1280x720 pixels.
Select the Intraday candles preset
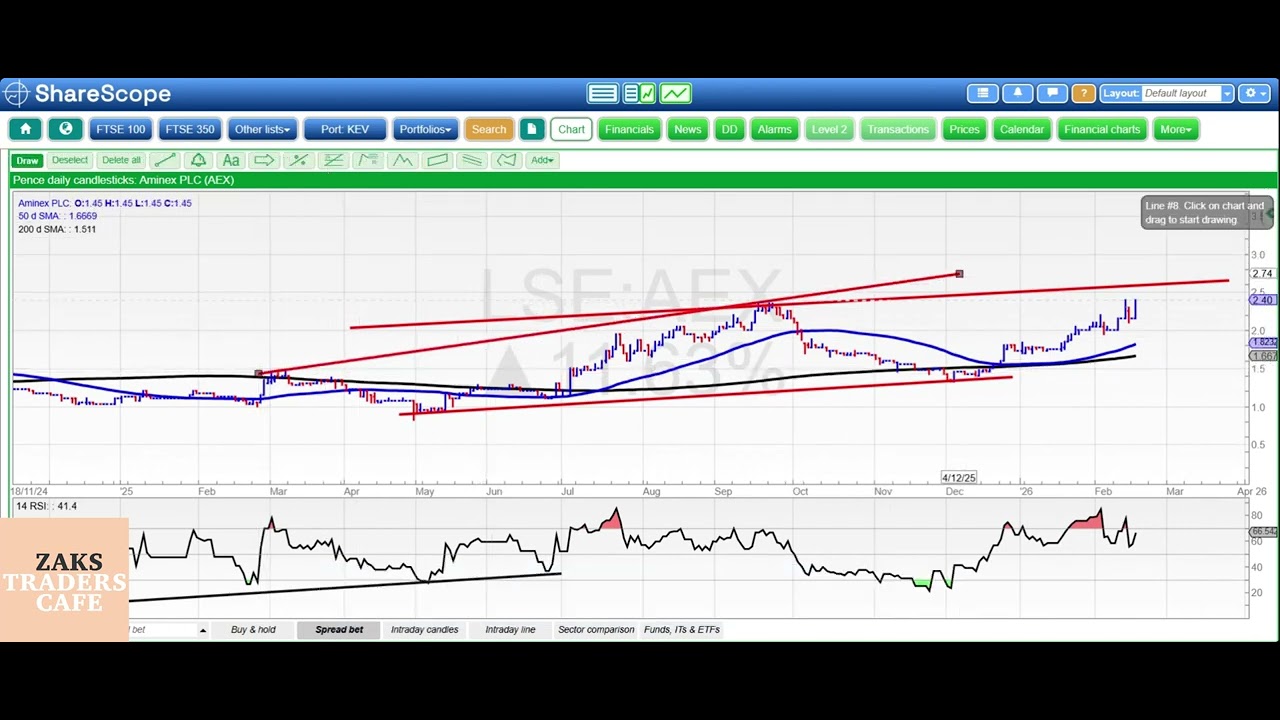pos(425,630)
